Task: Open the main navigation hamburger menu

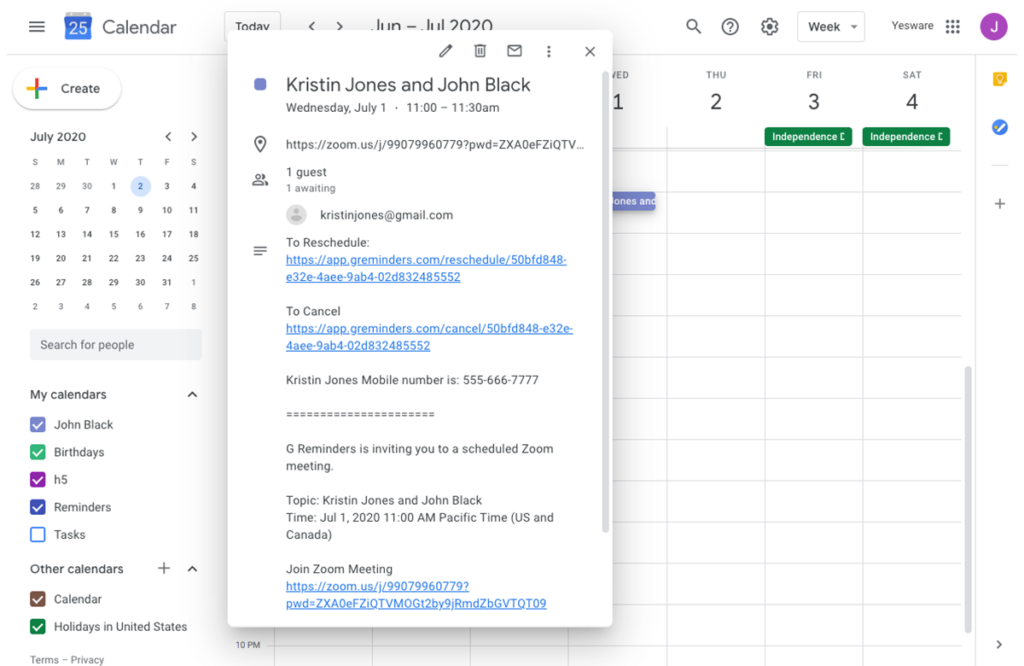Action: (36, 26)
